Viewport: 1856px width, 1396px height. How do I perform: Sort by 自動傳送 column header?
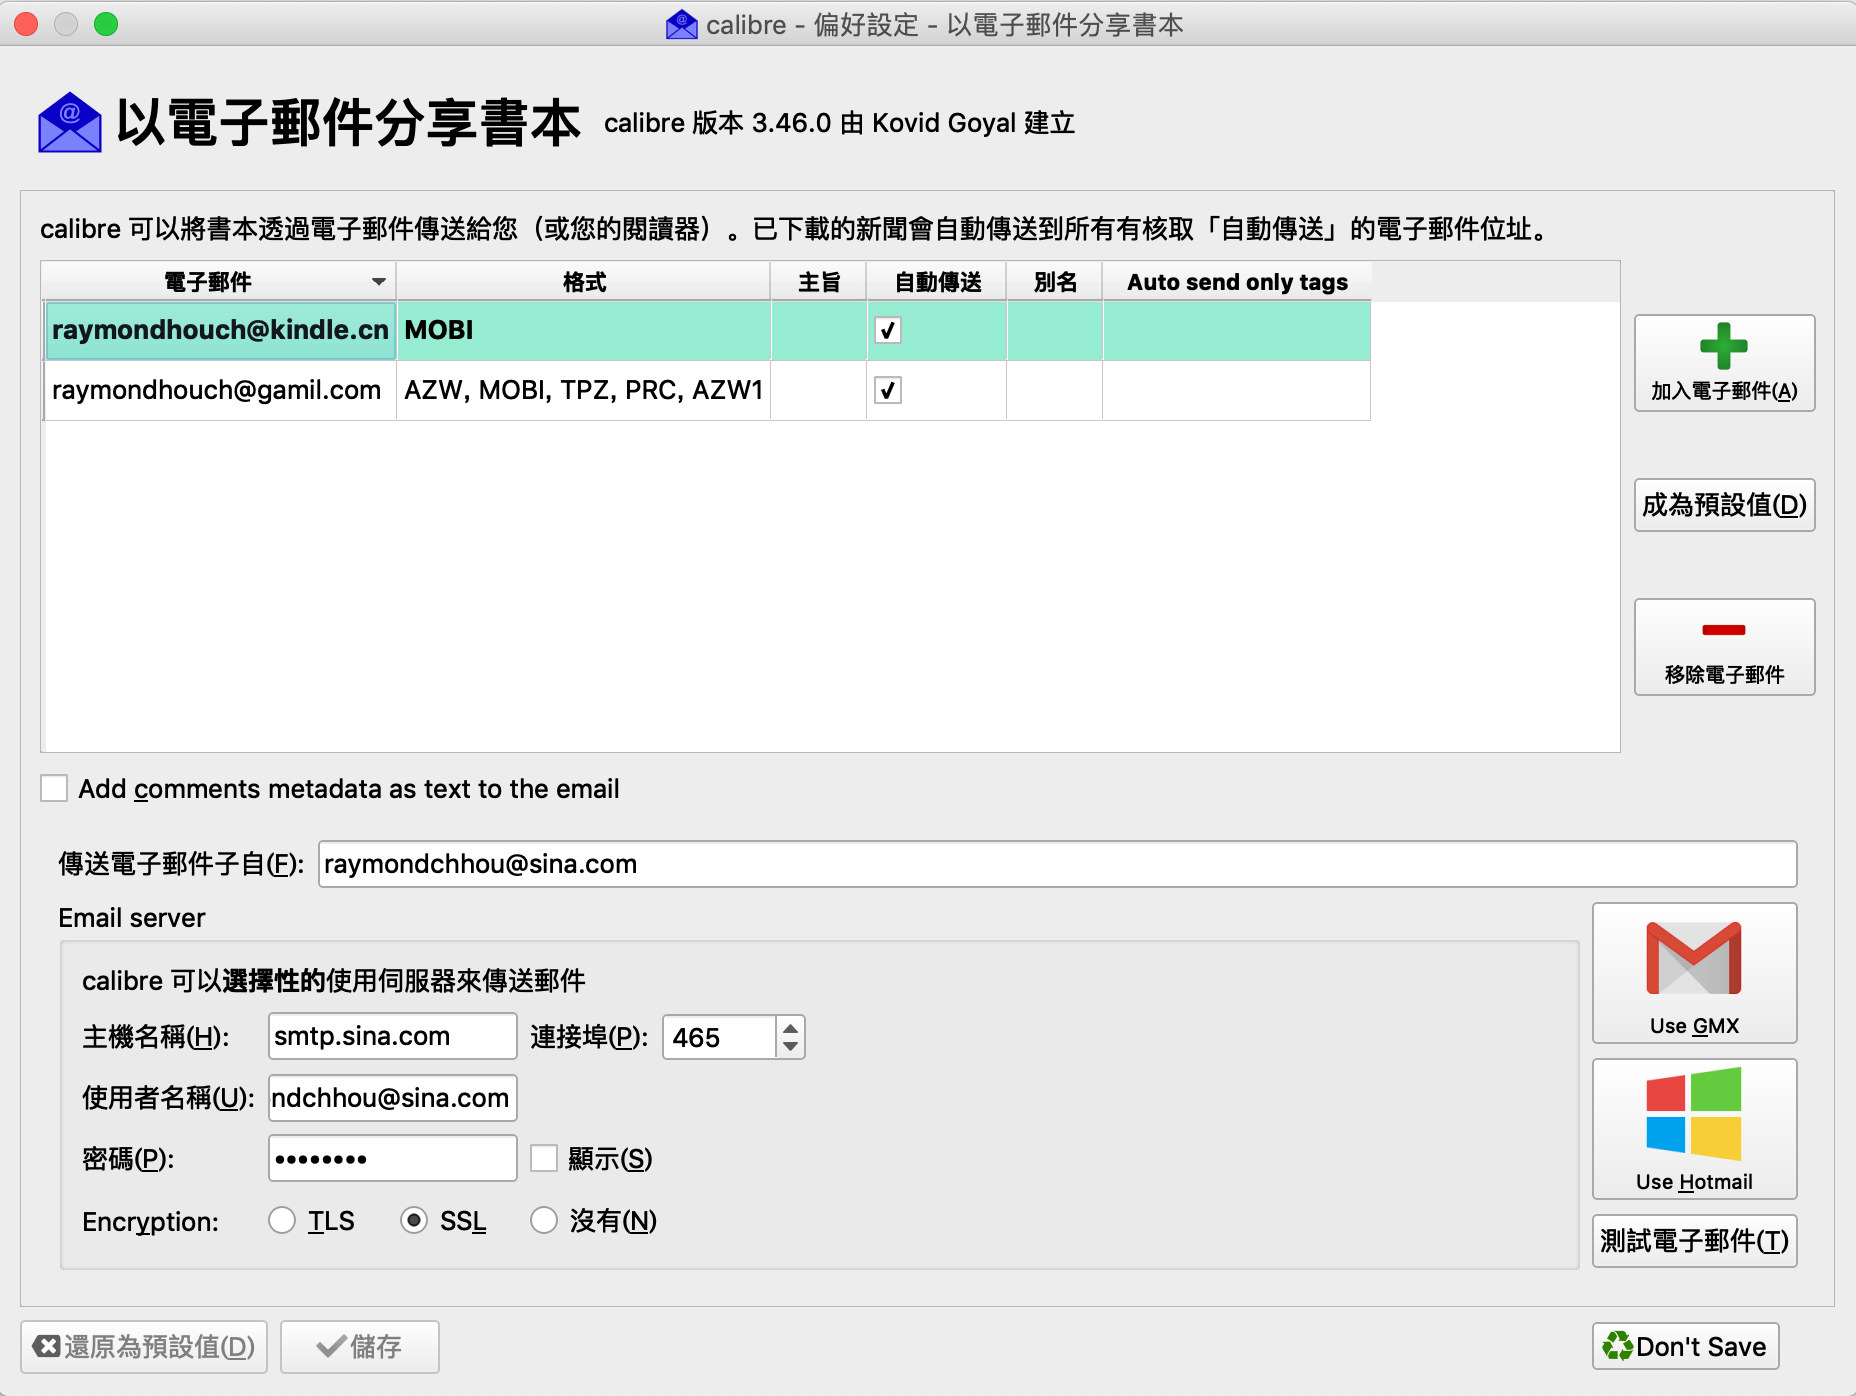(937, 282)
